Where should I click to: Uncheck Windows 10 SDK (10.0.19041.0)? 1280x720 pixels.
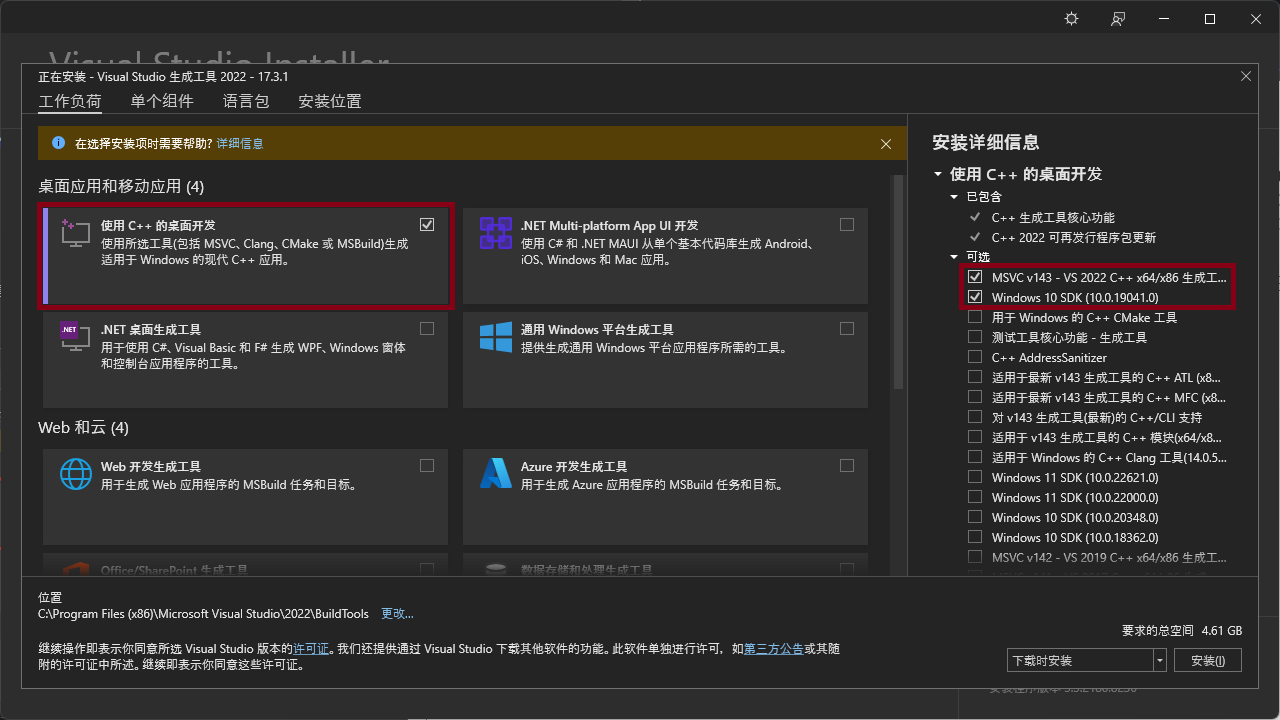(975, 297)
